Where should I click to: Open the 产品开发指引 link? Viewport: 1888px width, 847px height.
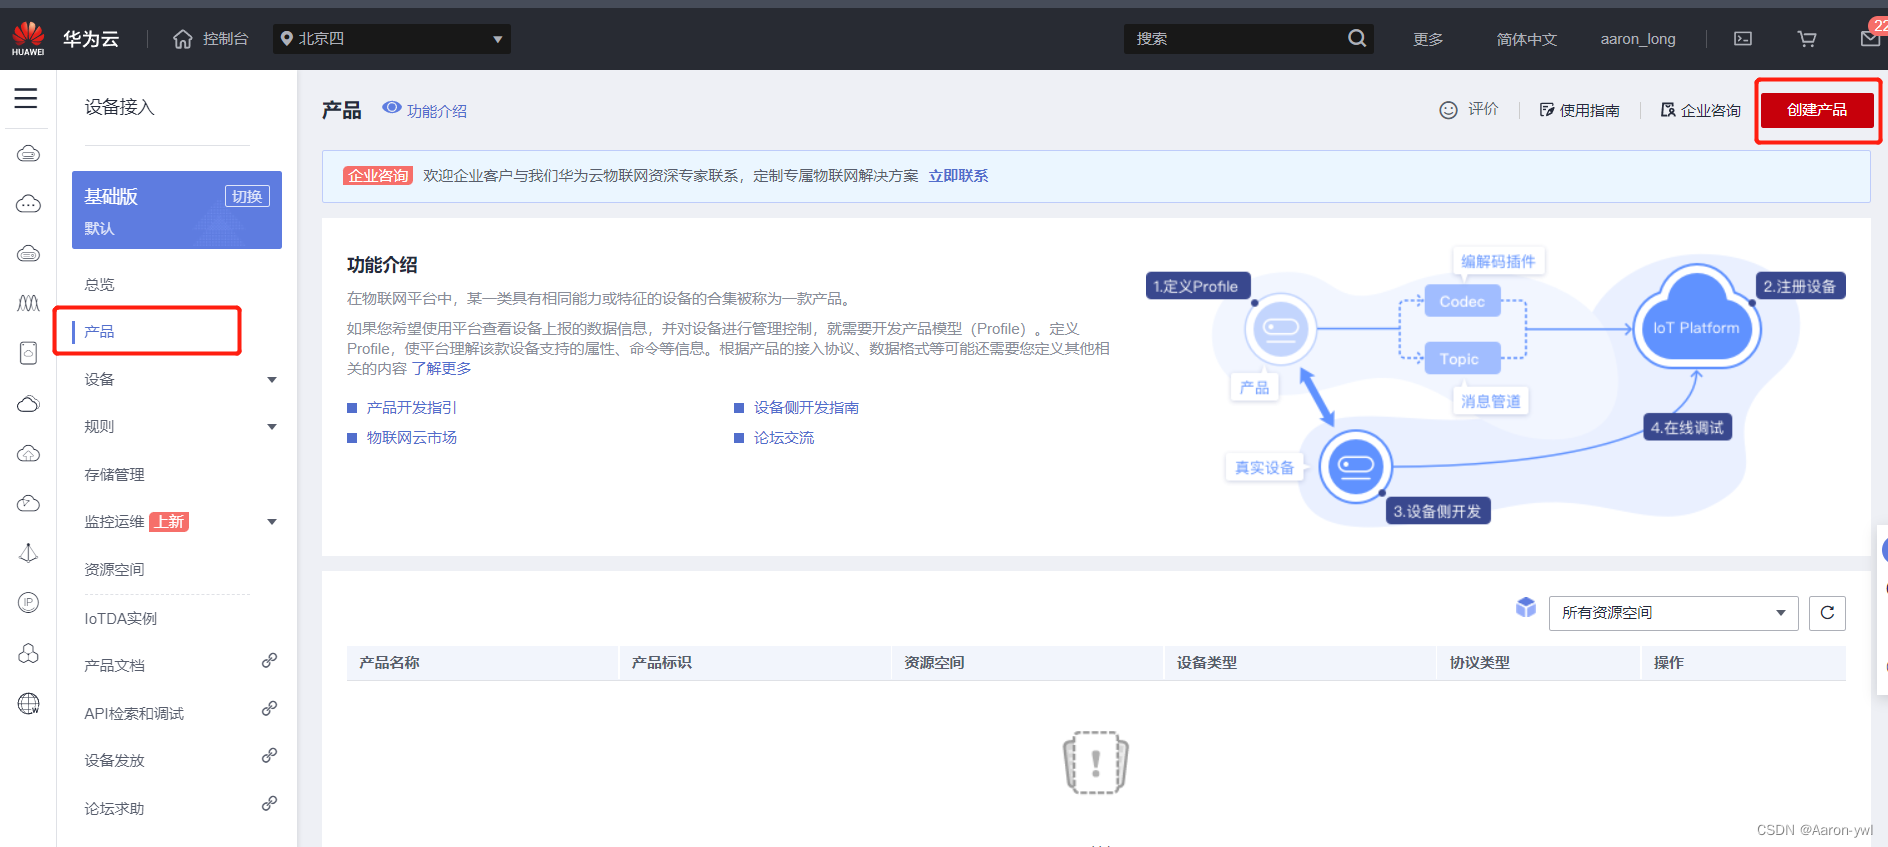coord(411,408)
